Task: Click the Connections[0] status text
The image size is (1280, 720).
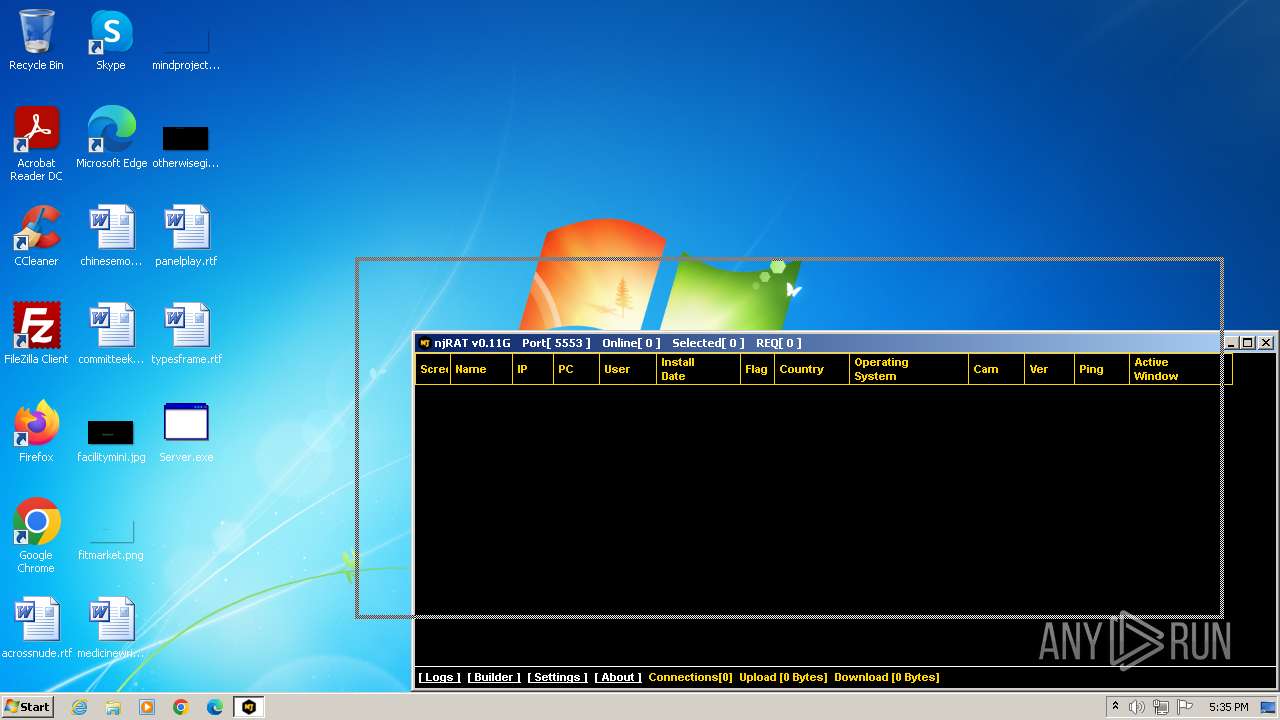Action: coord(690,677)
